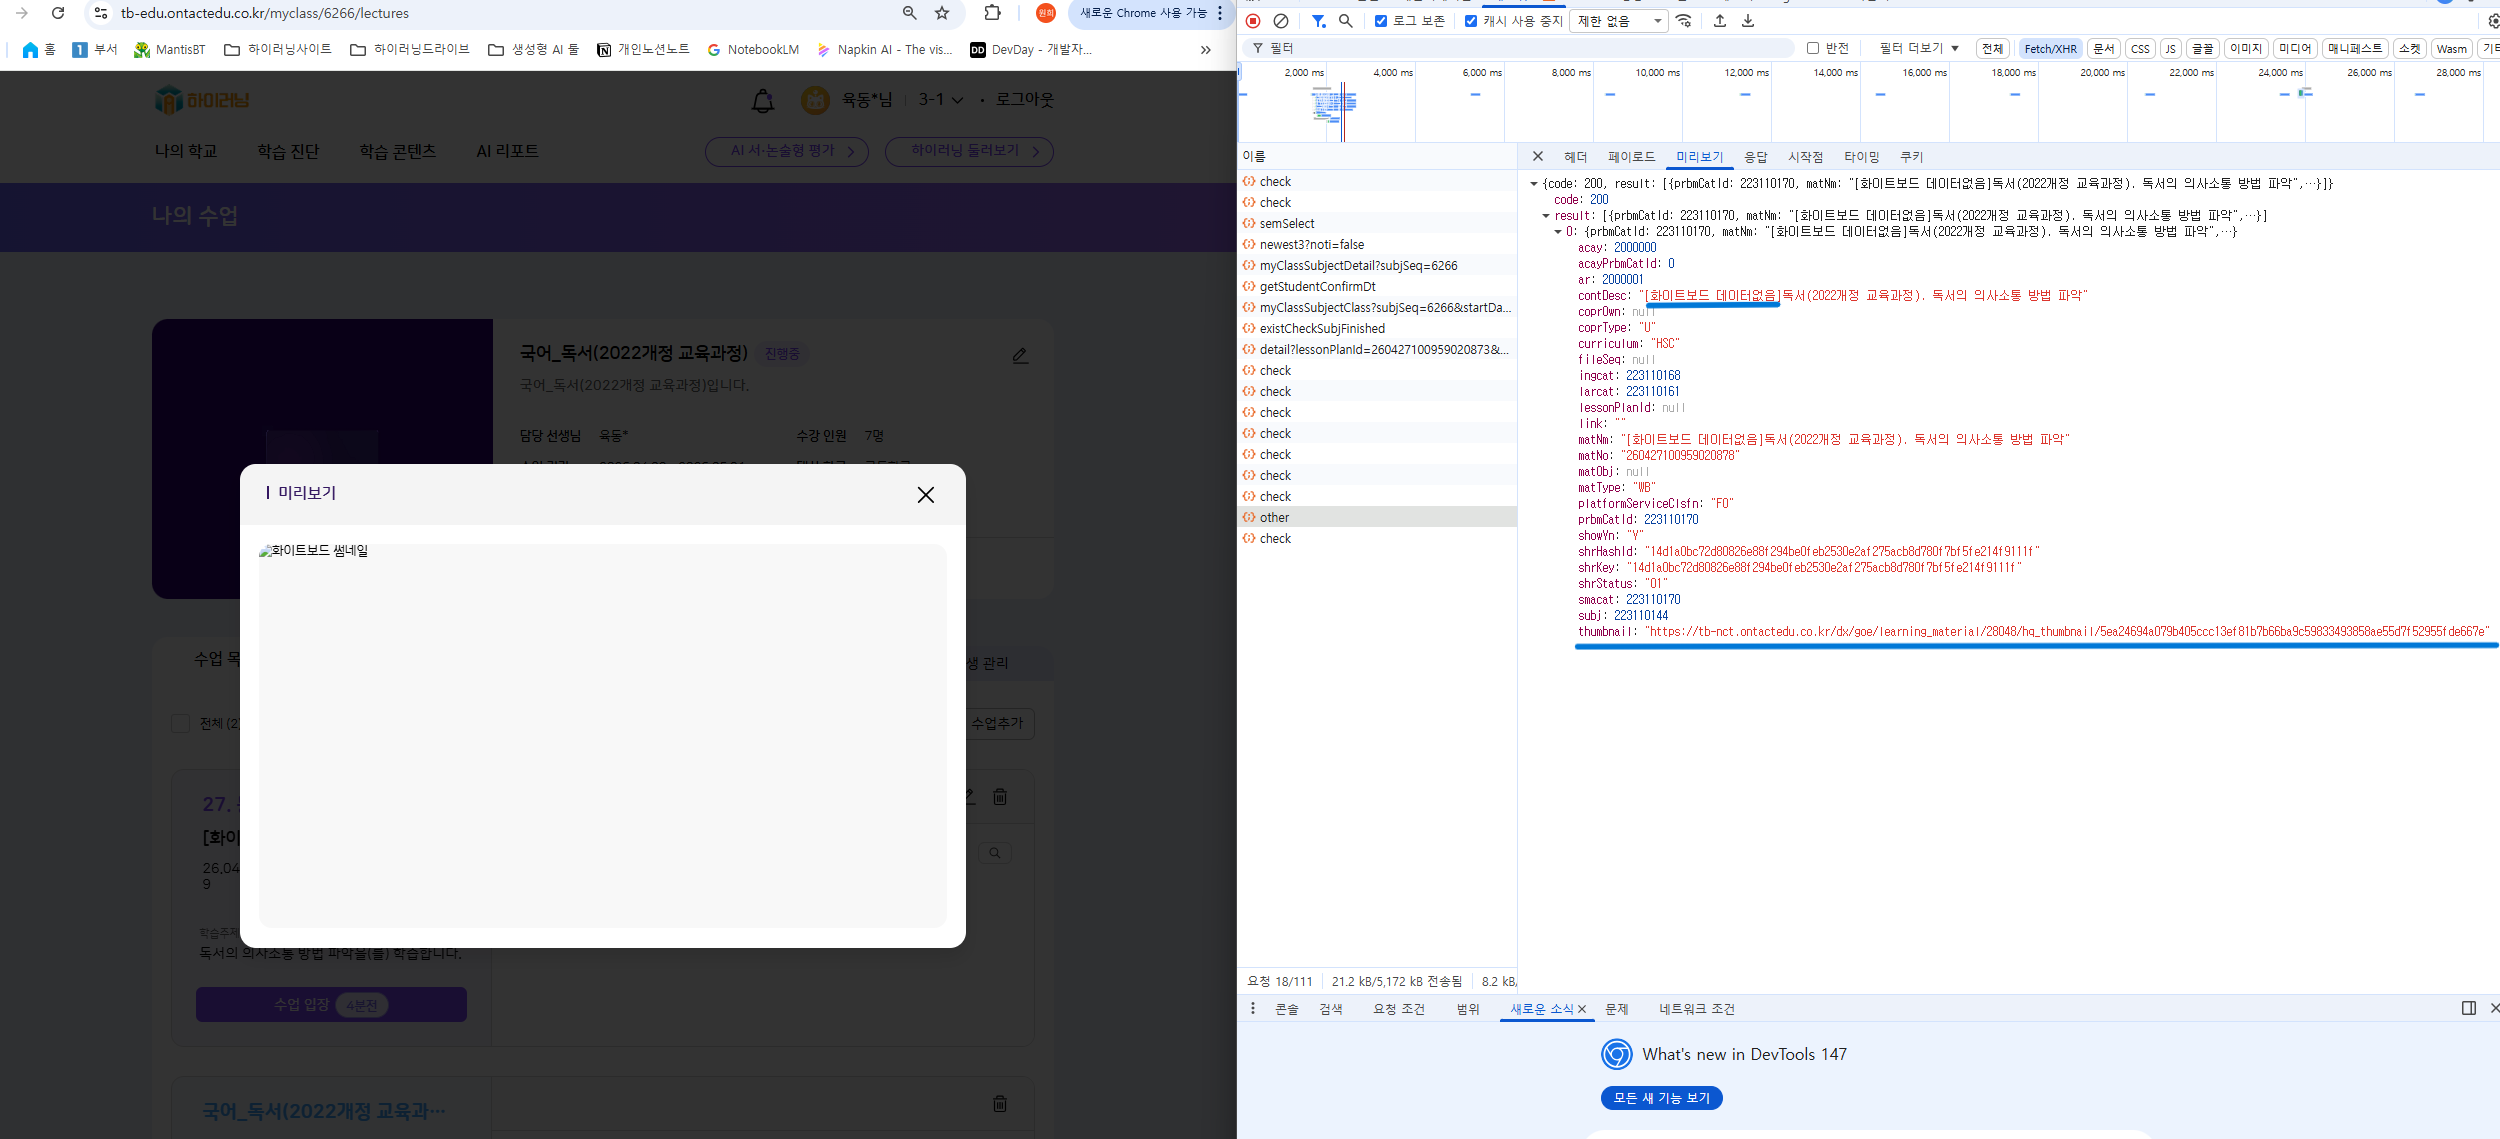Click 모든 새 기능 보기 button
The width and height of the screenshot is (2500, 1139).
(1661, 1098)
